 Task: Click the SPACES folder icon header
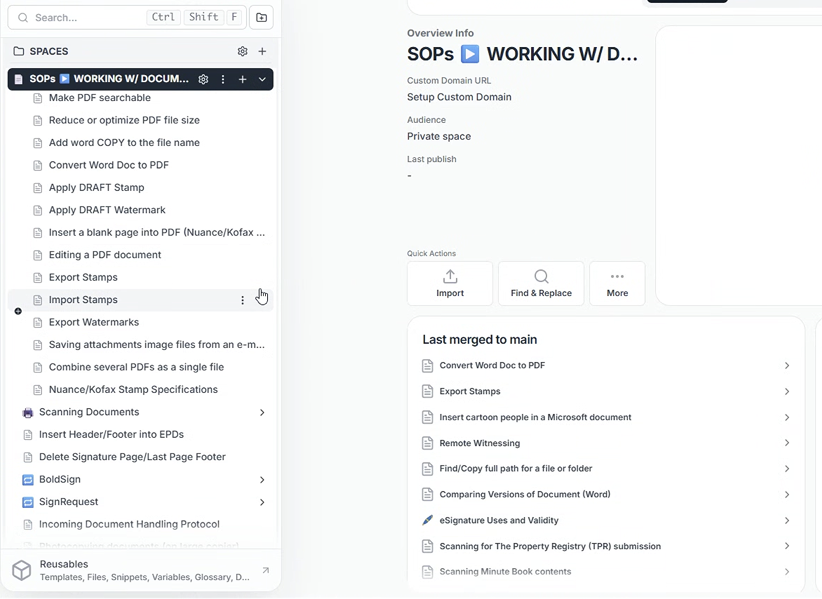coord(19,51)
